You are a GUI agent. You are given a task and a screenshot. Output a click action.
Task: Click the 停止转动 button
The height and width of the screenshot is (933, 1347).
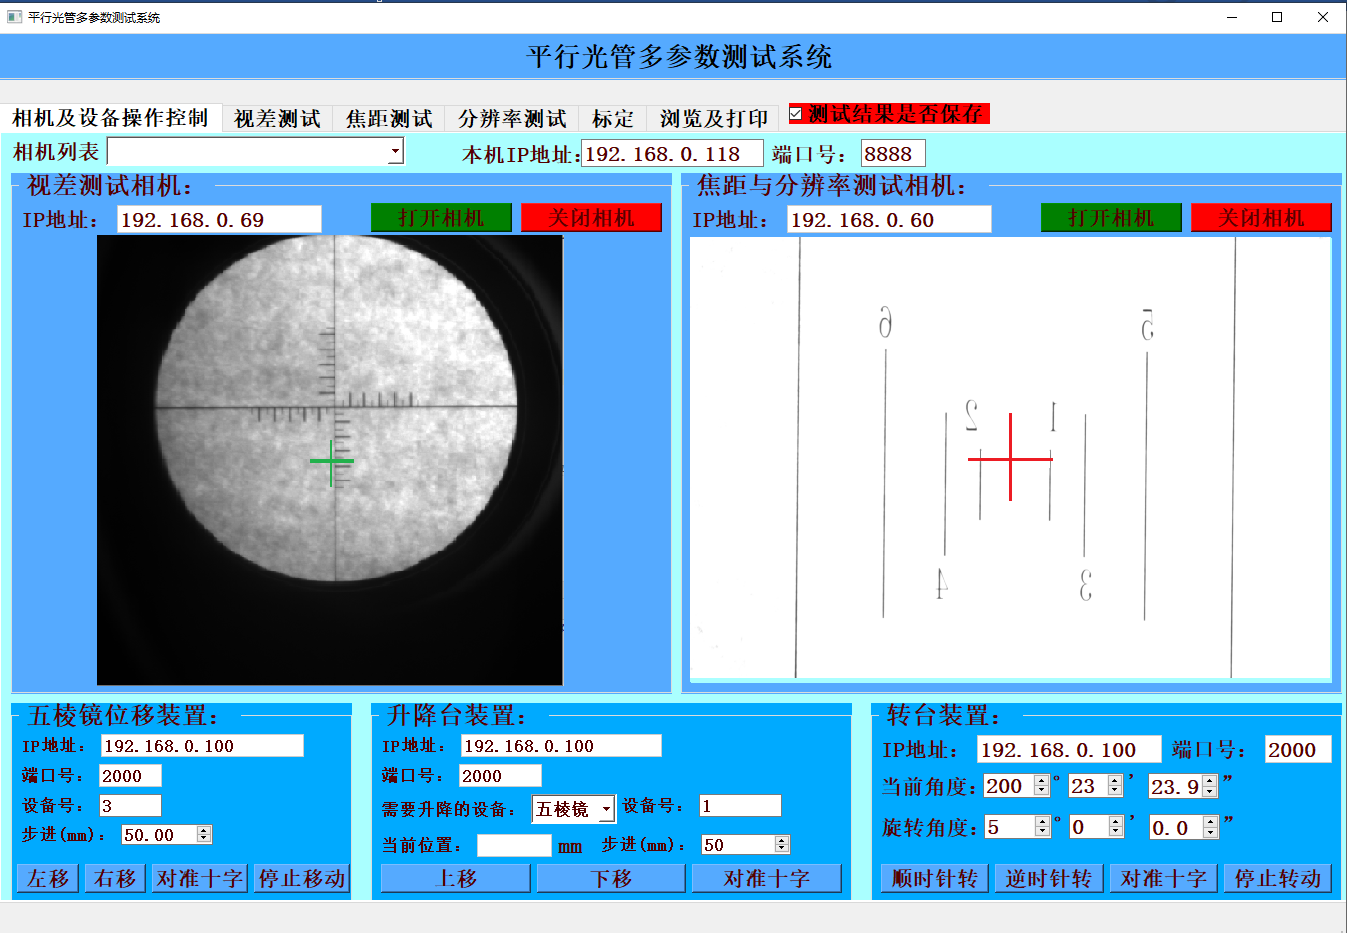1278,879
